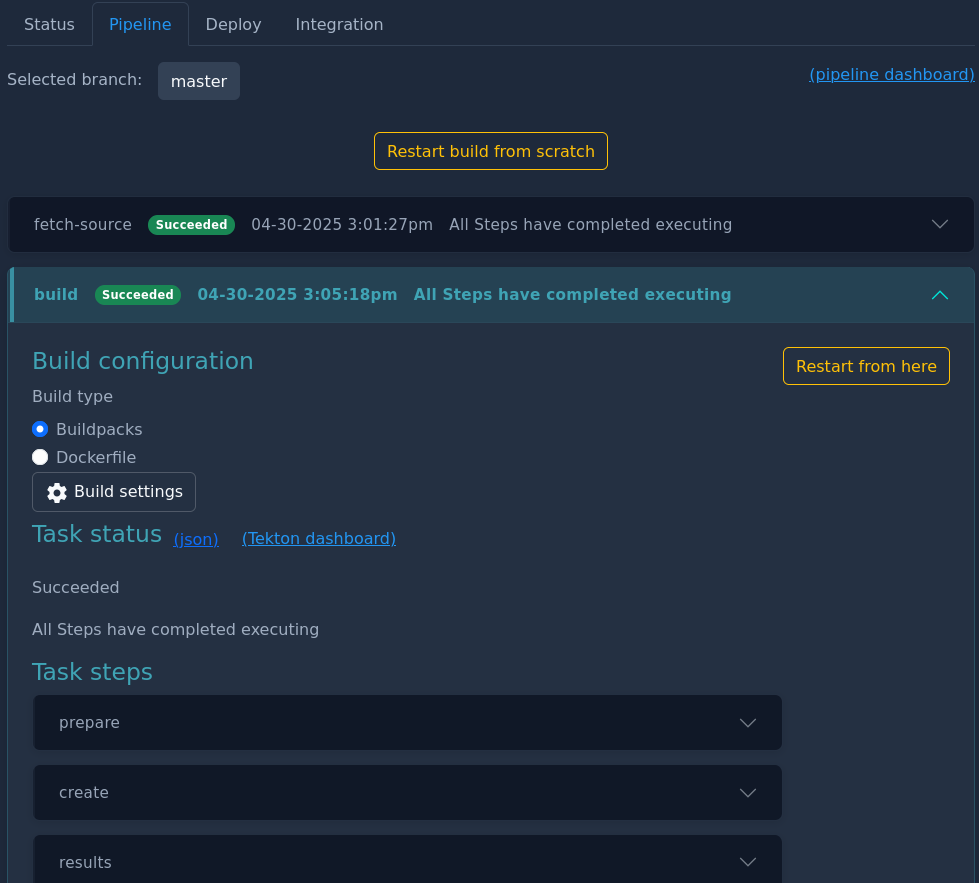Open Build settings
This screenshot has width=979, height=883.
[114, 492]
